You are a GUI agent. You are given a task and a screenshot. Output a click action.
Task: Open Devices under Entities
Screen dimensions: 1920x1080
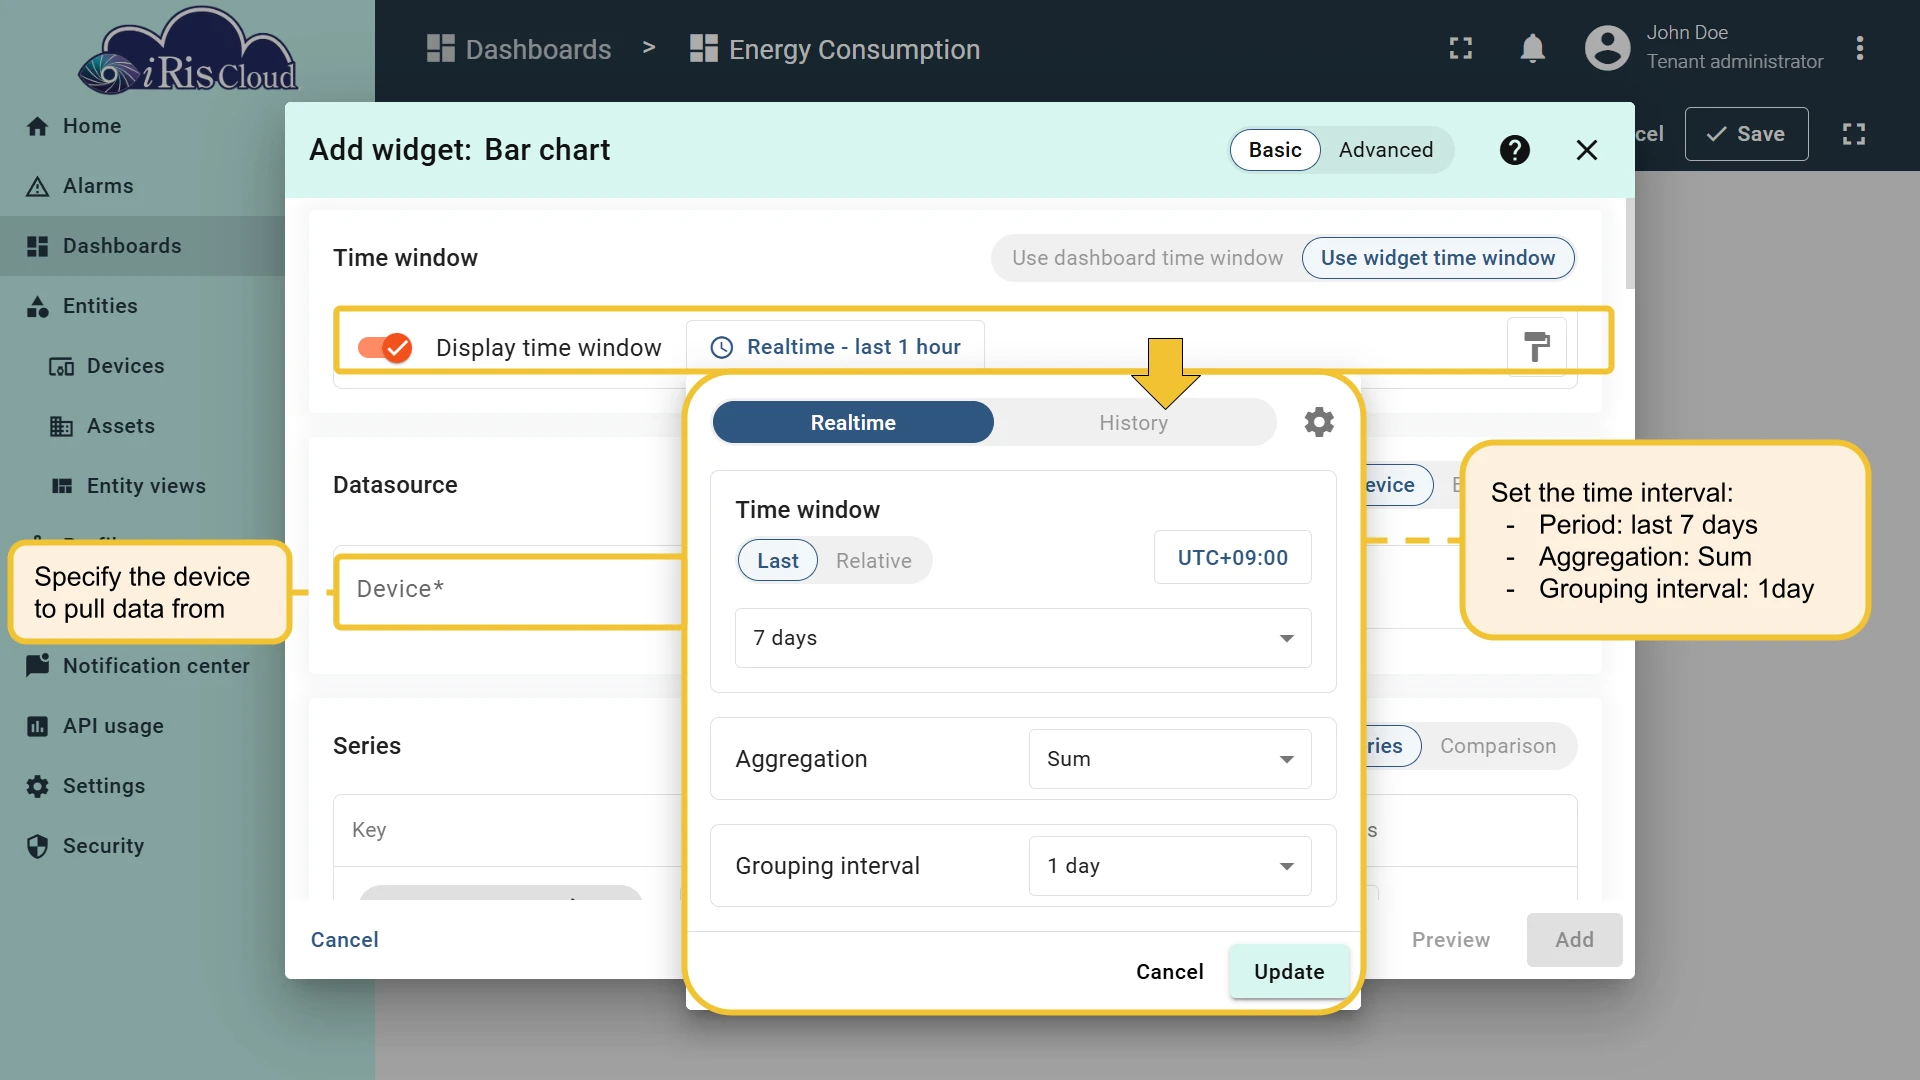click(107, 366)
